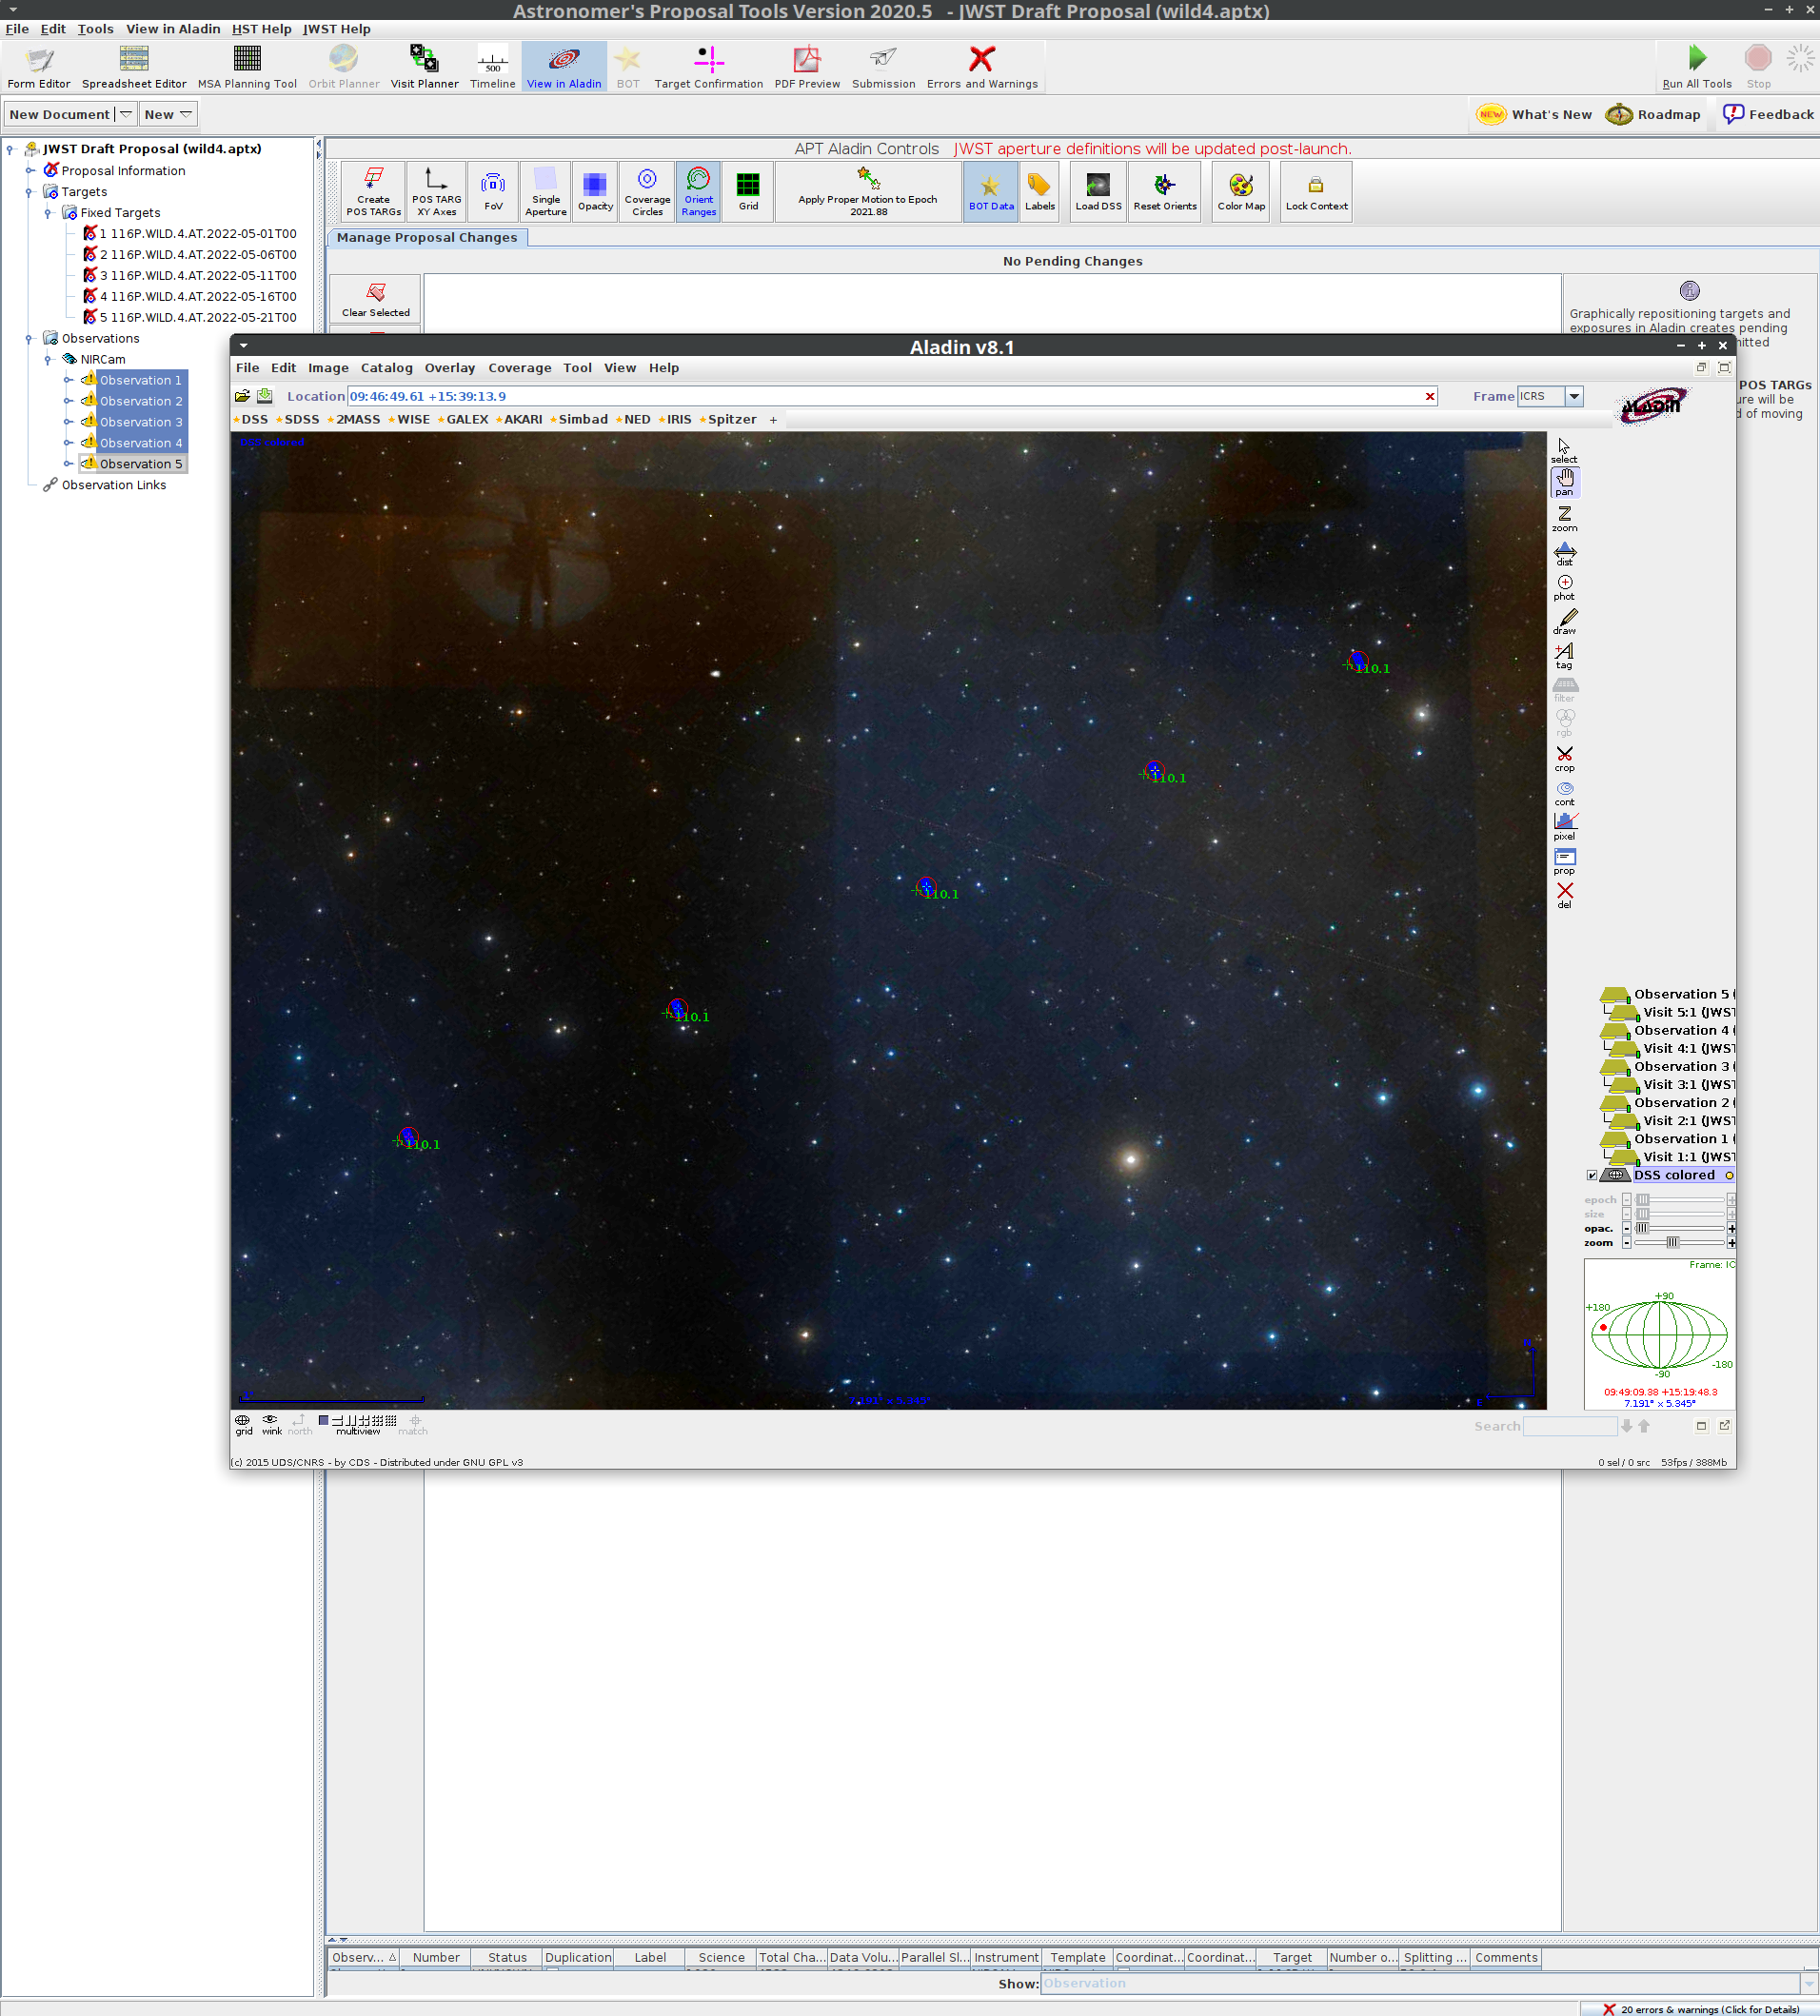This screenshot has width=1820, height=2016.
Task: Launch the MSA Planning Tool
Action: [x=247, y=67]
